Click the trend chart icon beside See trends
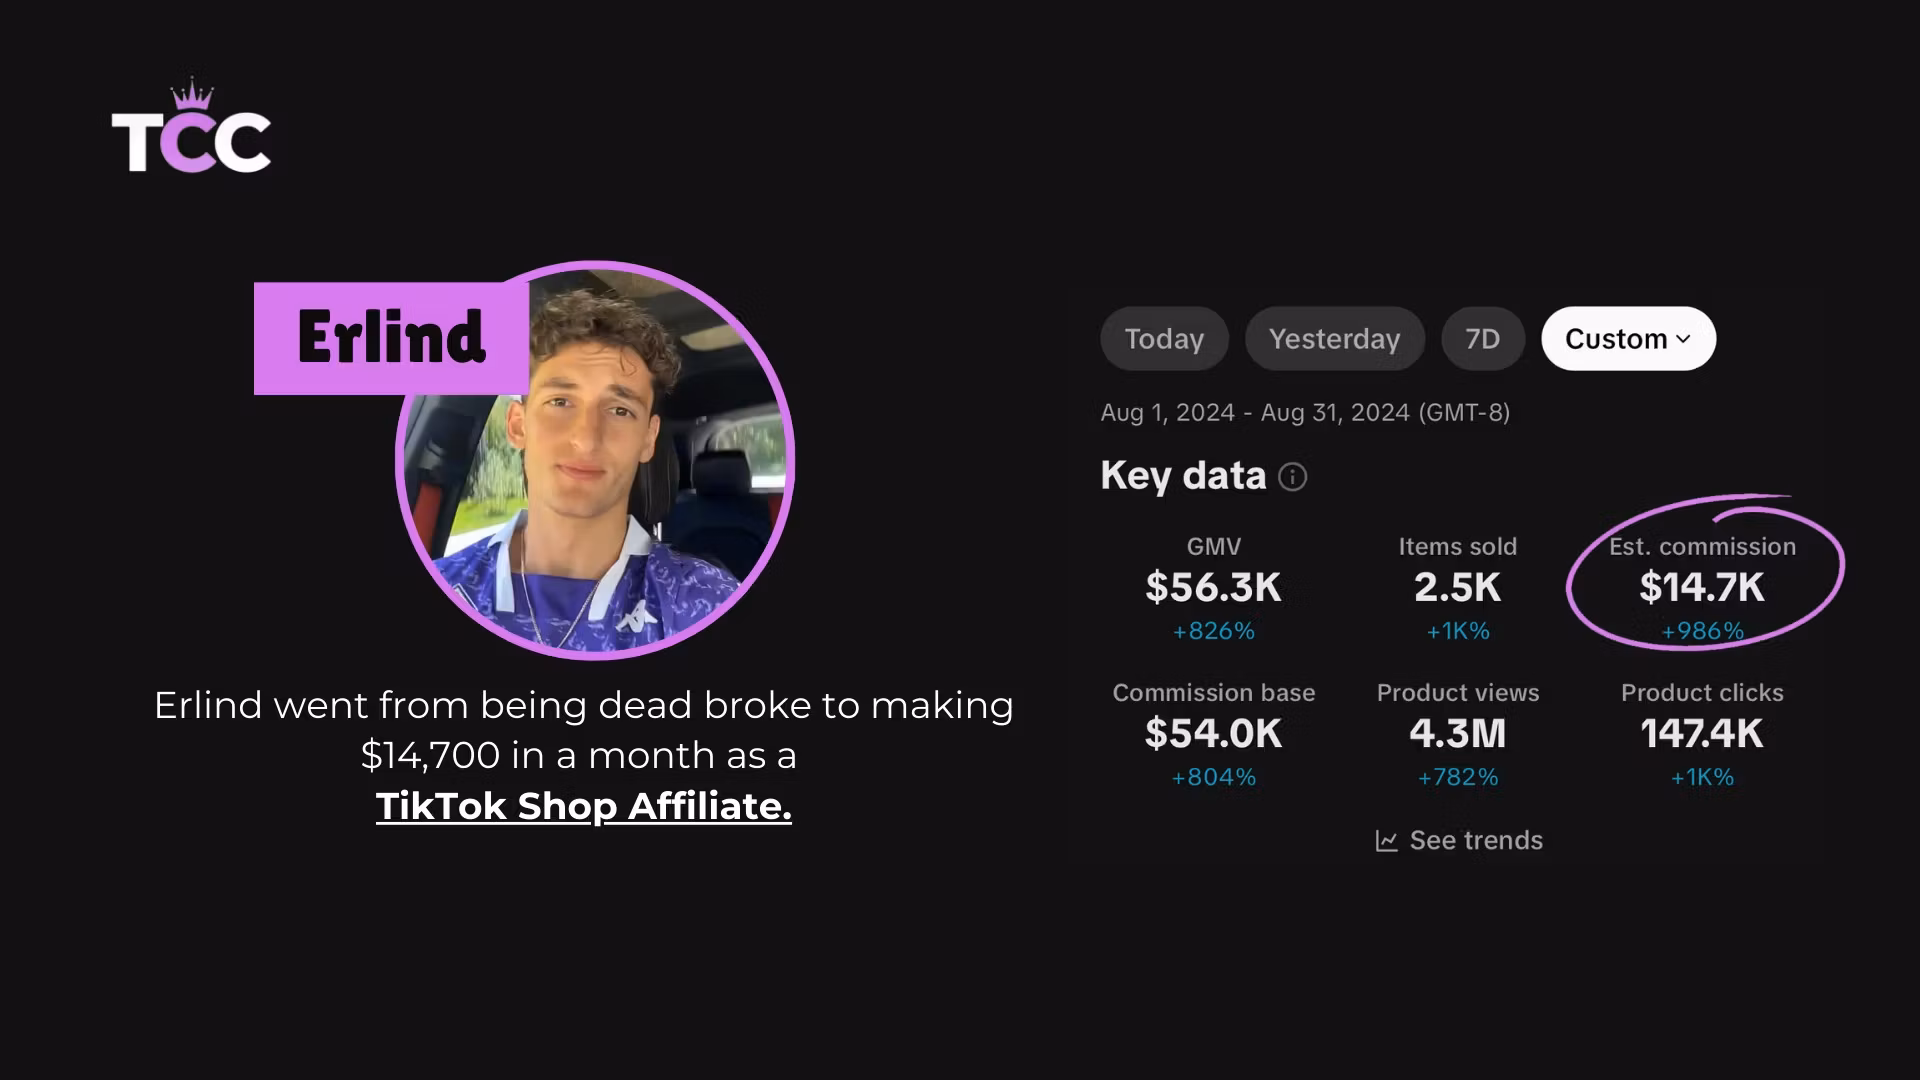The image size is (1920, 1080). pos(1386,841)
